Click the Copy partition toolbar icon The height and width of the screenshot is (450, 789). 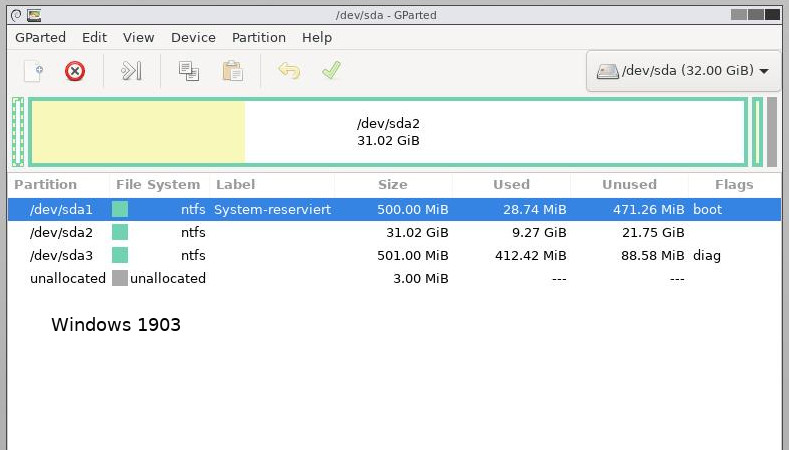pos(189,71)
